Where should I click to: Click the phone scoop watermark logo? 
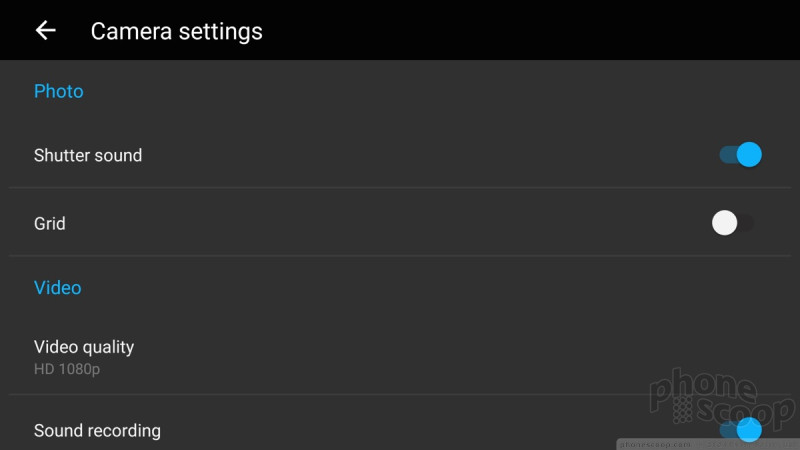coord(721,397)
